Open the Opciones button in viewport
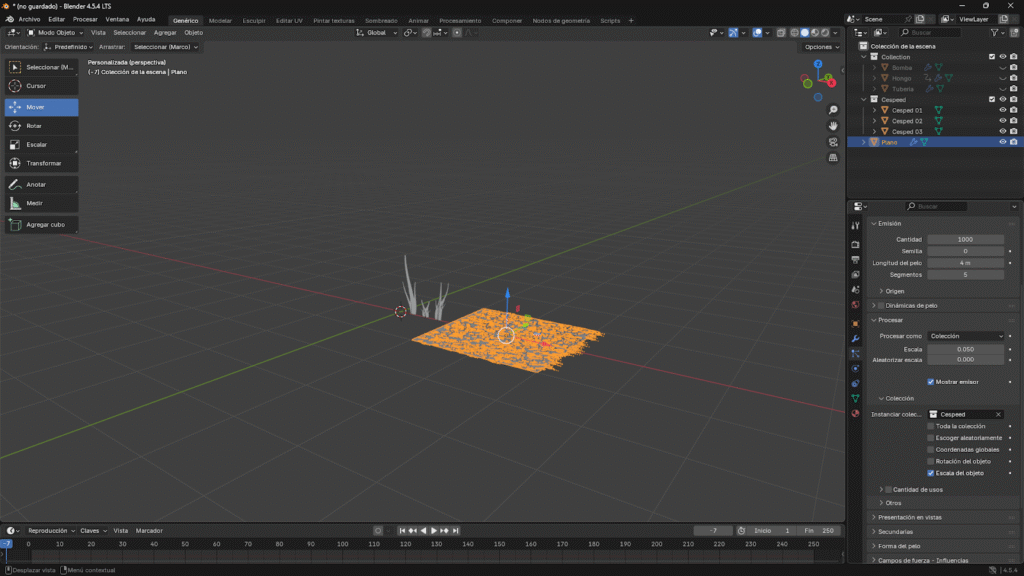The height and width of the screenshot is (576, 1024). (820, 47)
